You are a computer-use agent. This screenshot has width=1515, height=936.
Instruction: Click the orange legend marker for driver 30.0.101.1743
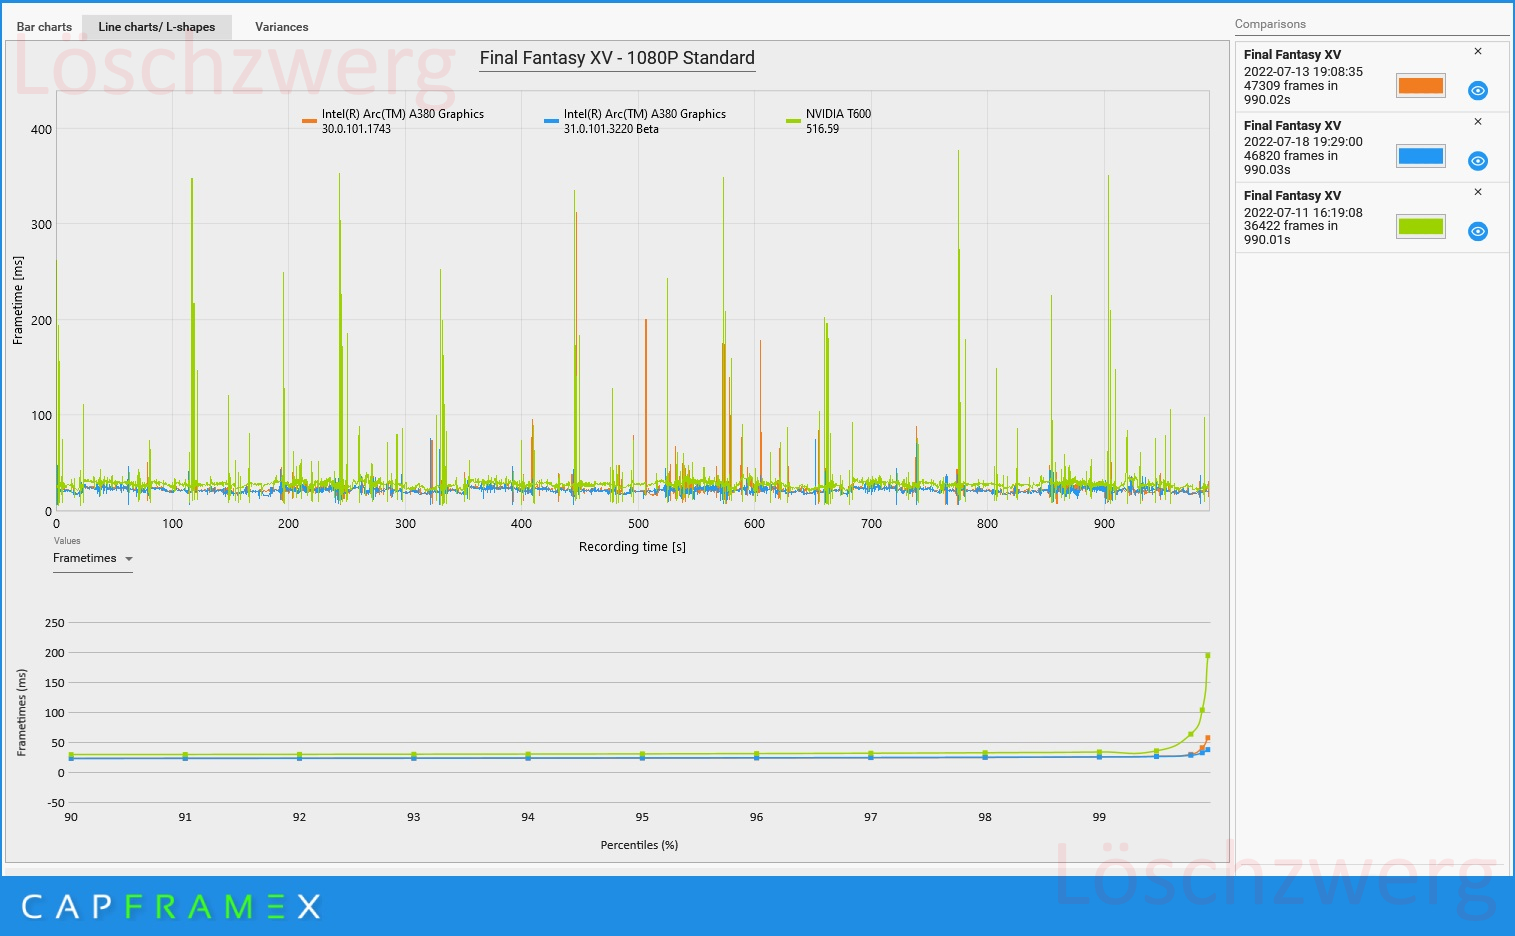309,121
